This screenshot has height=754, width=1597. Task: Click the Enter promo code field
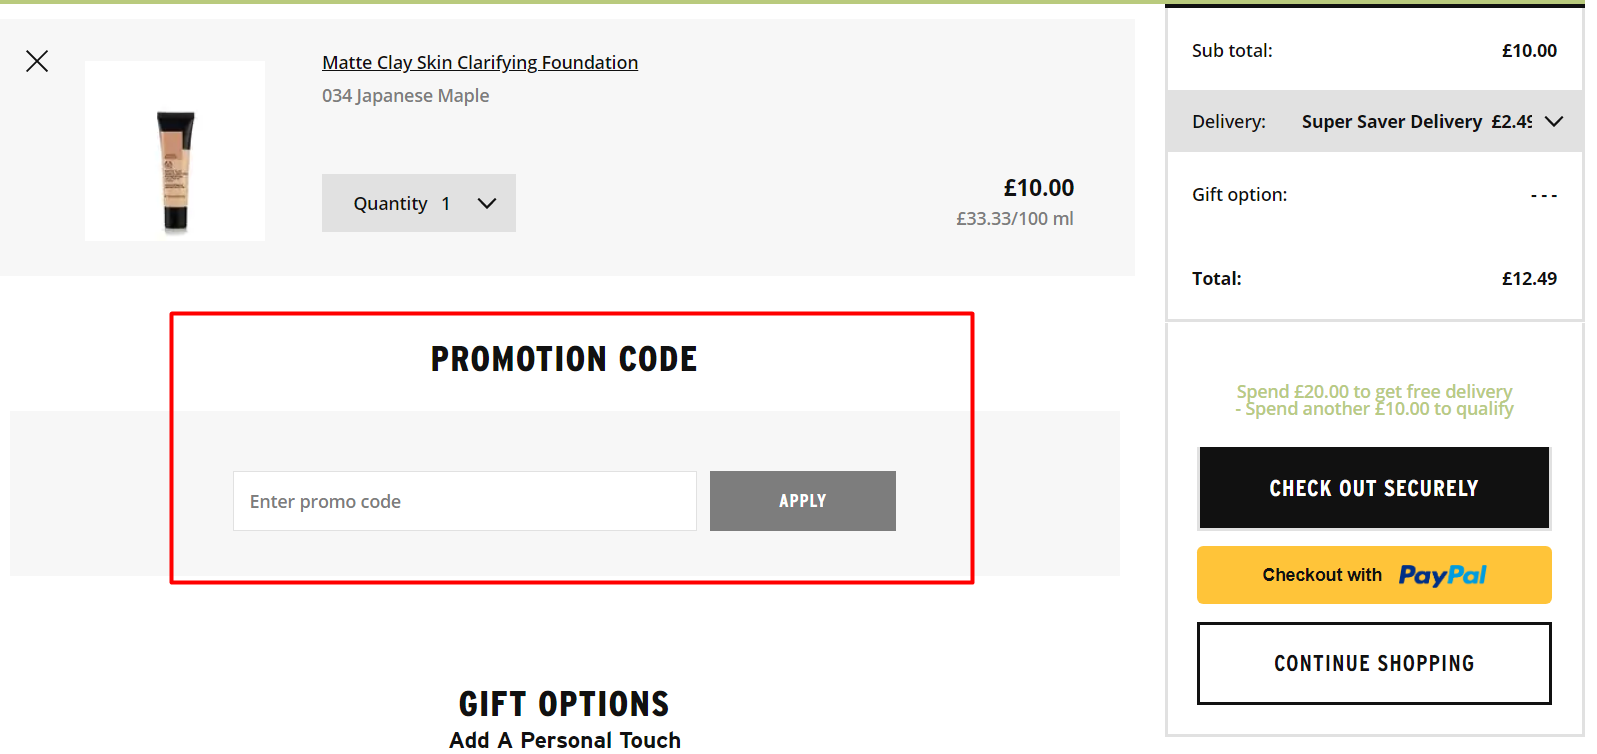(464, 501)
